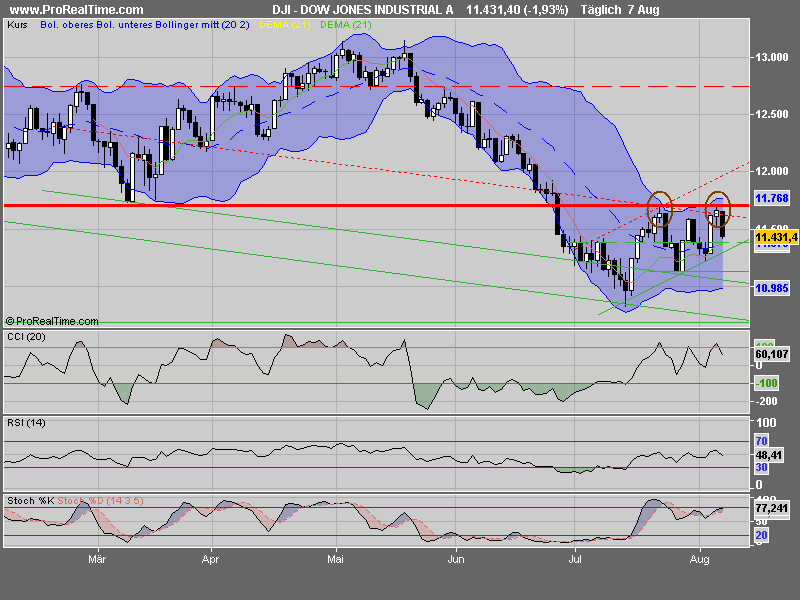This screenshot has height=600, width=800.
Task: Click the green -100 CCI level label
Action: pyautogui.click(x=766, y=383)
